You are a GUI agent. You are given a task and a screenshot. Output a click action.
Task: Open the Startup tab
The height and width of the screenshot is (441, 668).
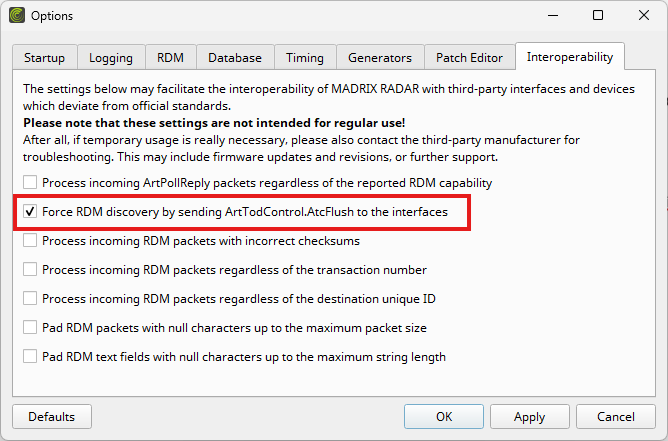45,58
